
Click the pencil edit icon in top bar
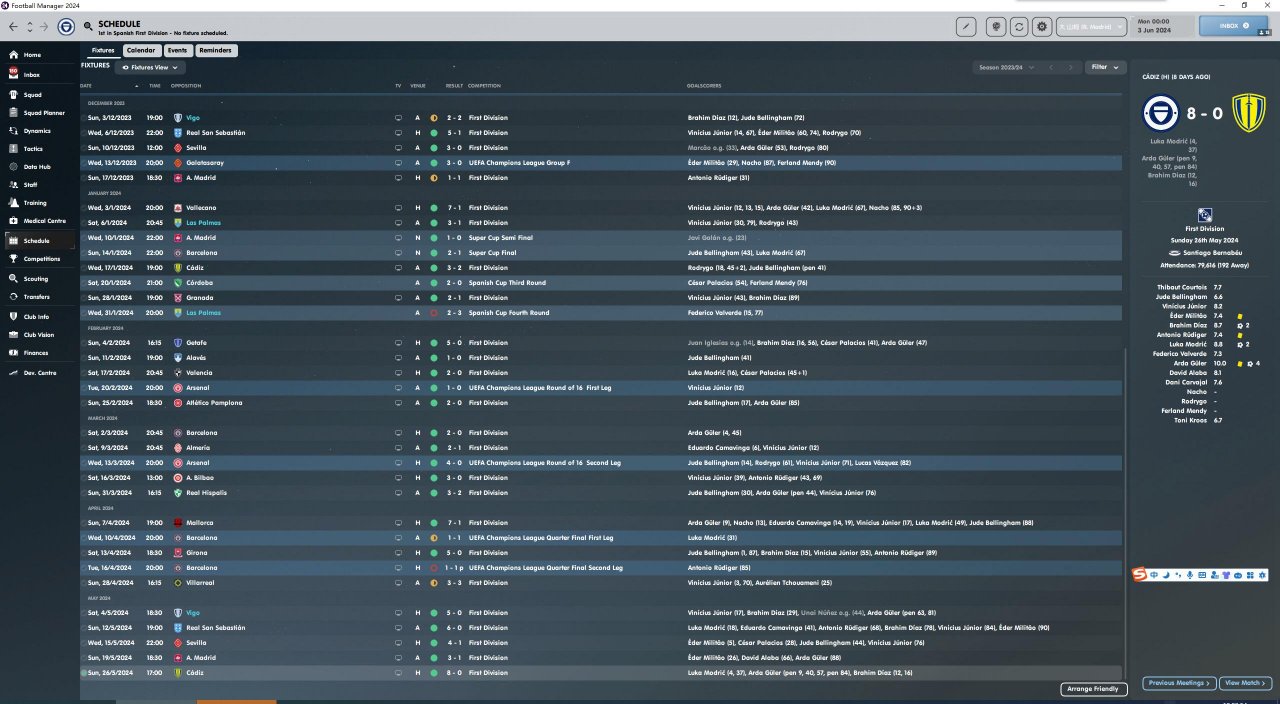click(967, 27)
